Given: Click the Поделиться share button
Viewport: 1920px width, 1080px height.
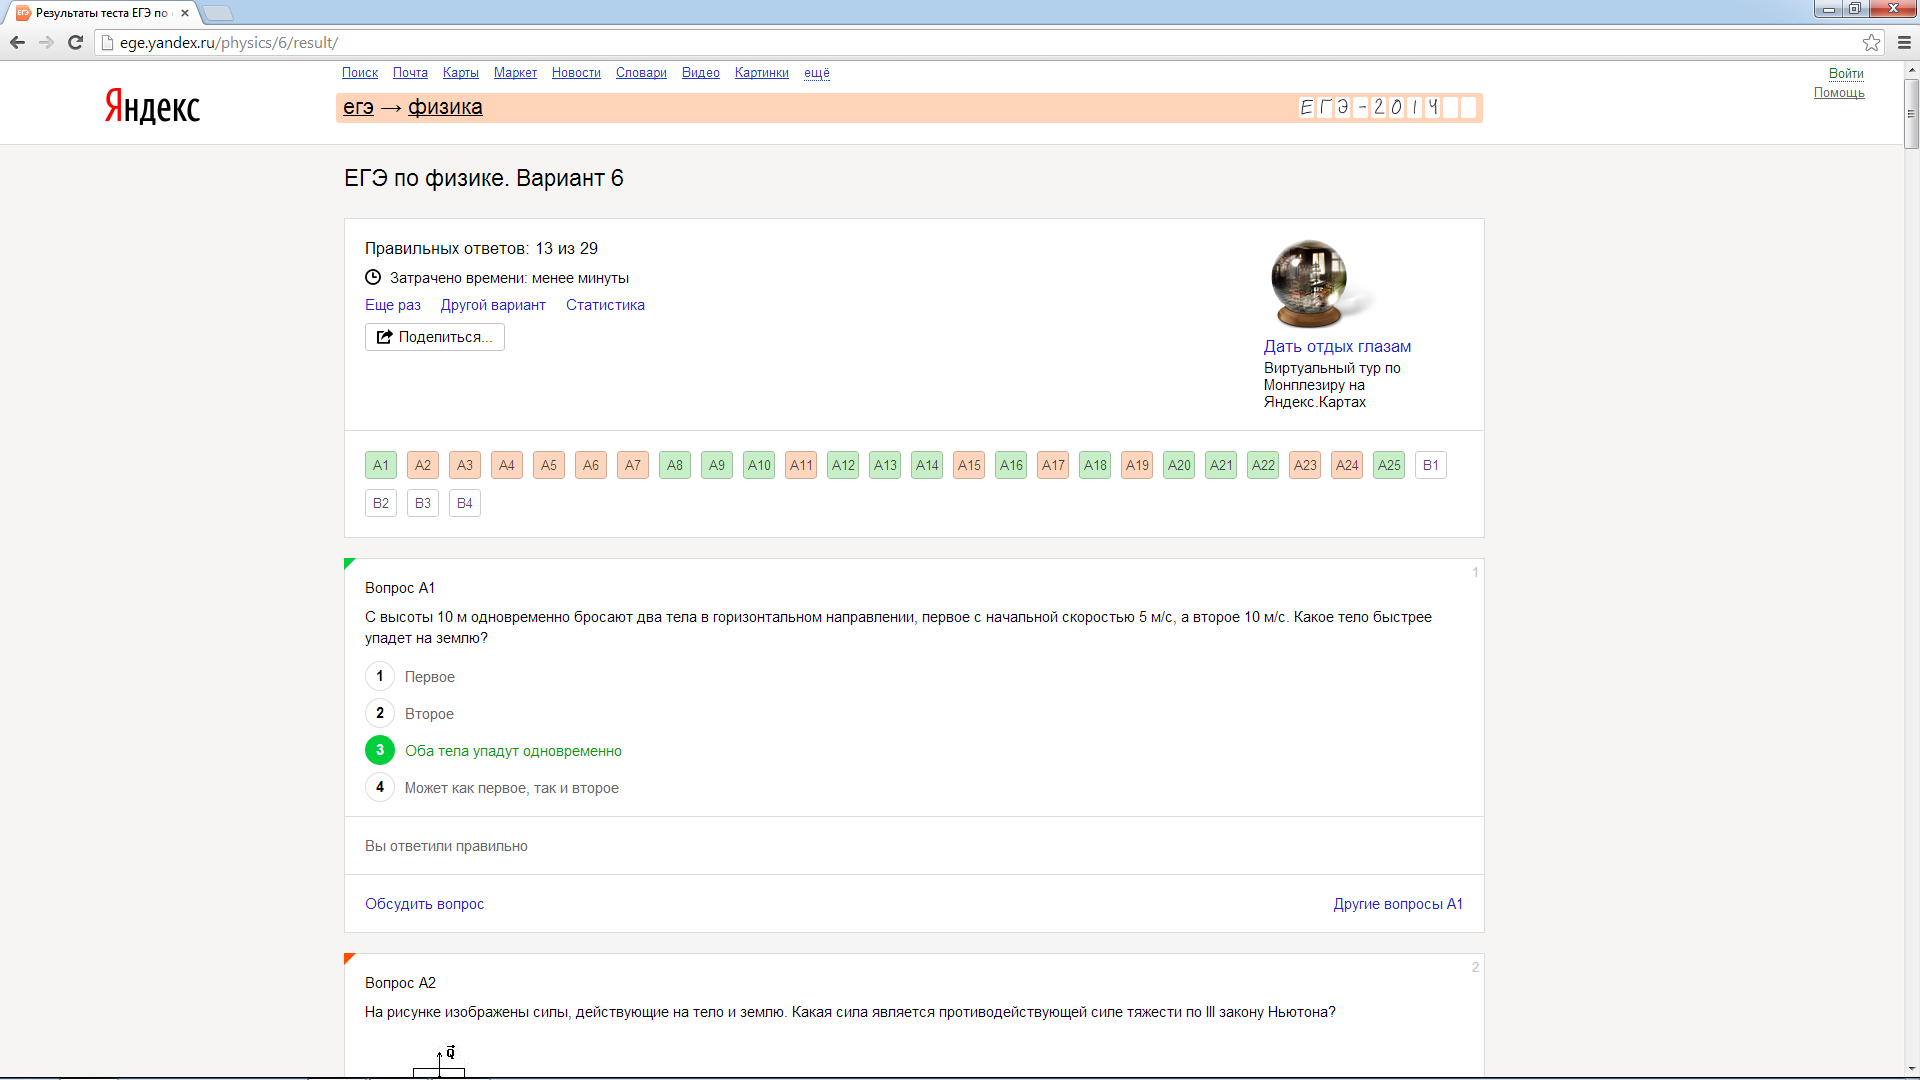Looking at the screenshot, I should (435, 337).
